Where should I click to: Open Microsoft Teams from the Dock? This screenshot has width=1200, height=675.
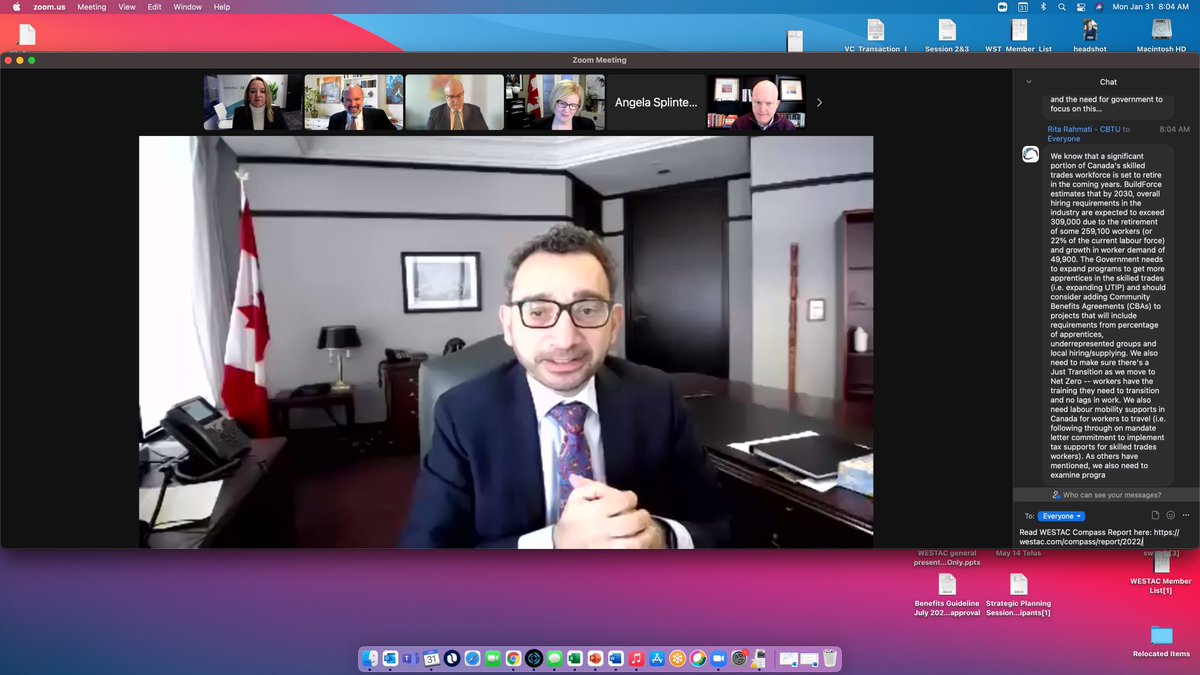click(x=410, y=658)
